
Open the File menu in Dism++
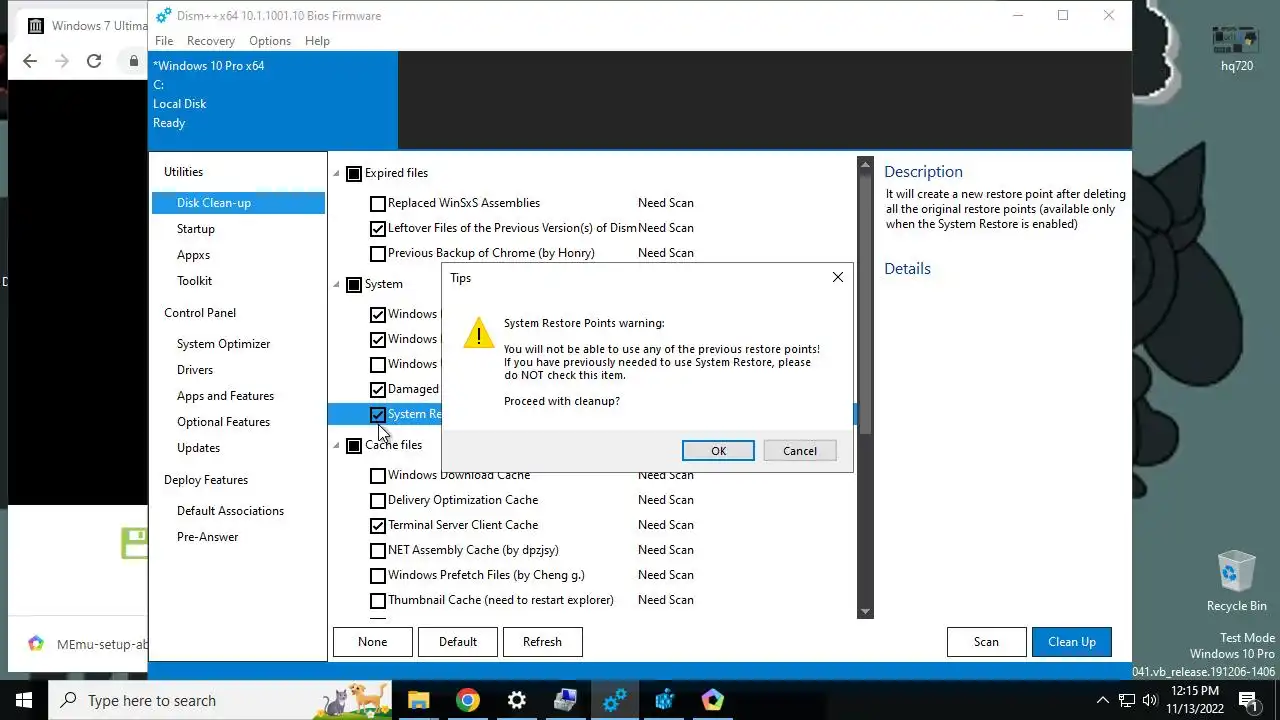click(x=164, y=41)
